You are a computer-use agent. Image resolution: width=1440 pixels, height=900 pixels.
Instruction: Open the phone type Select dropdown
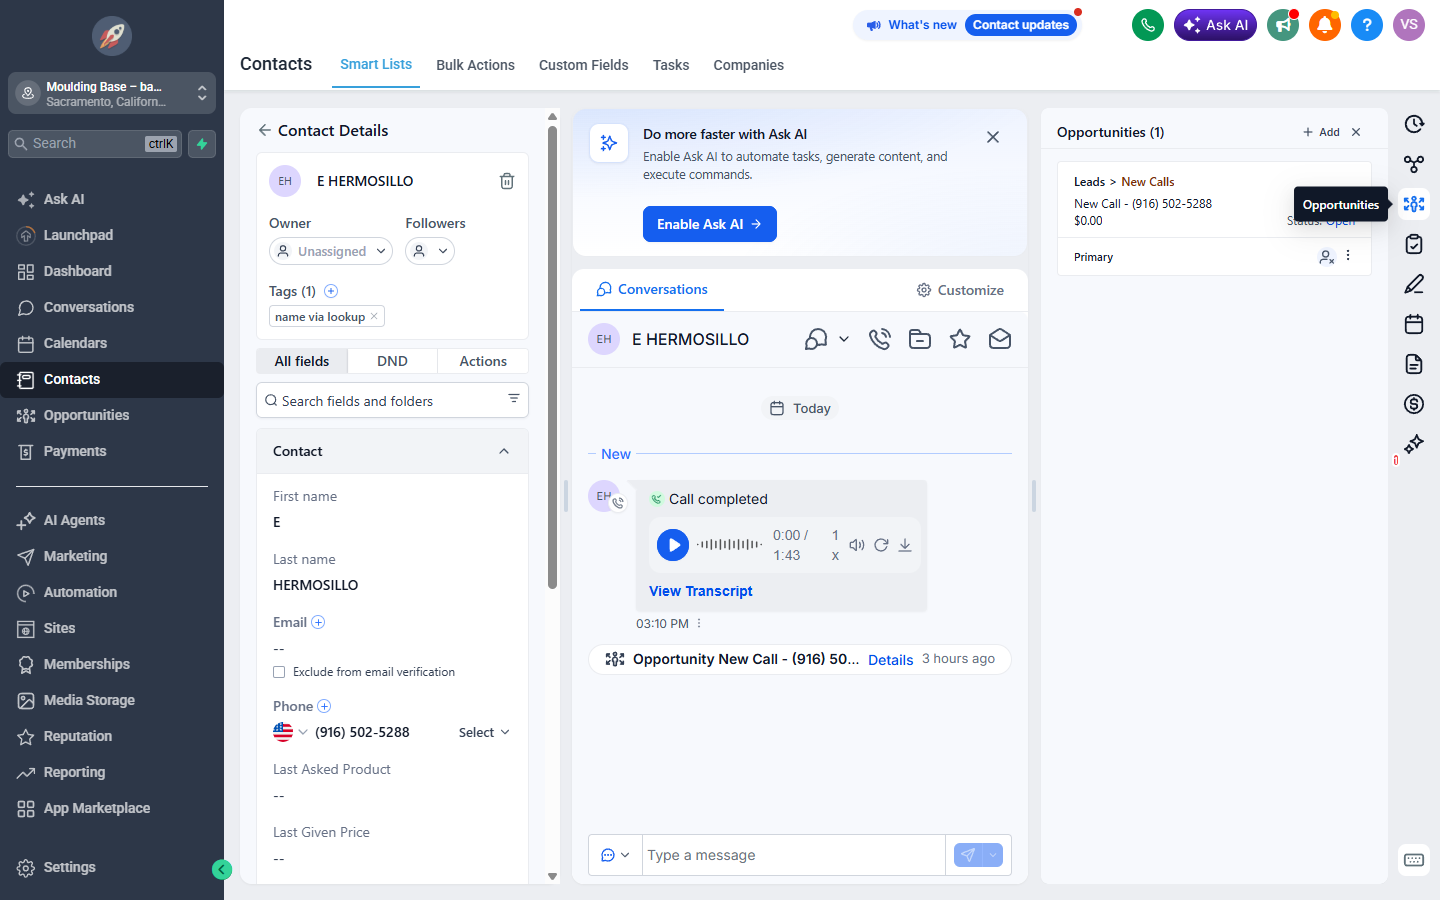tap(484, 732)
